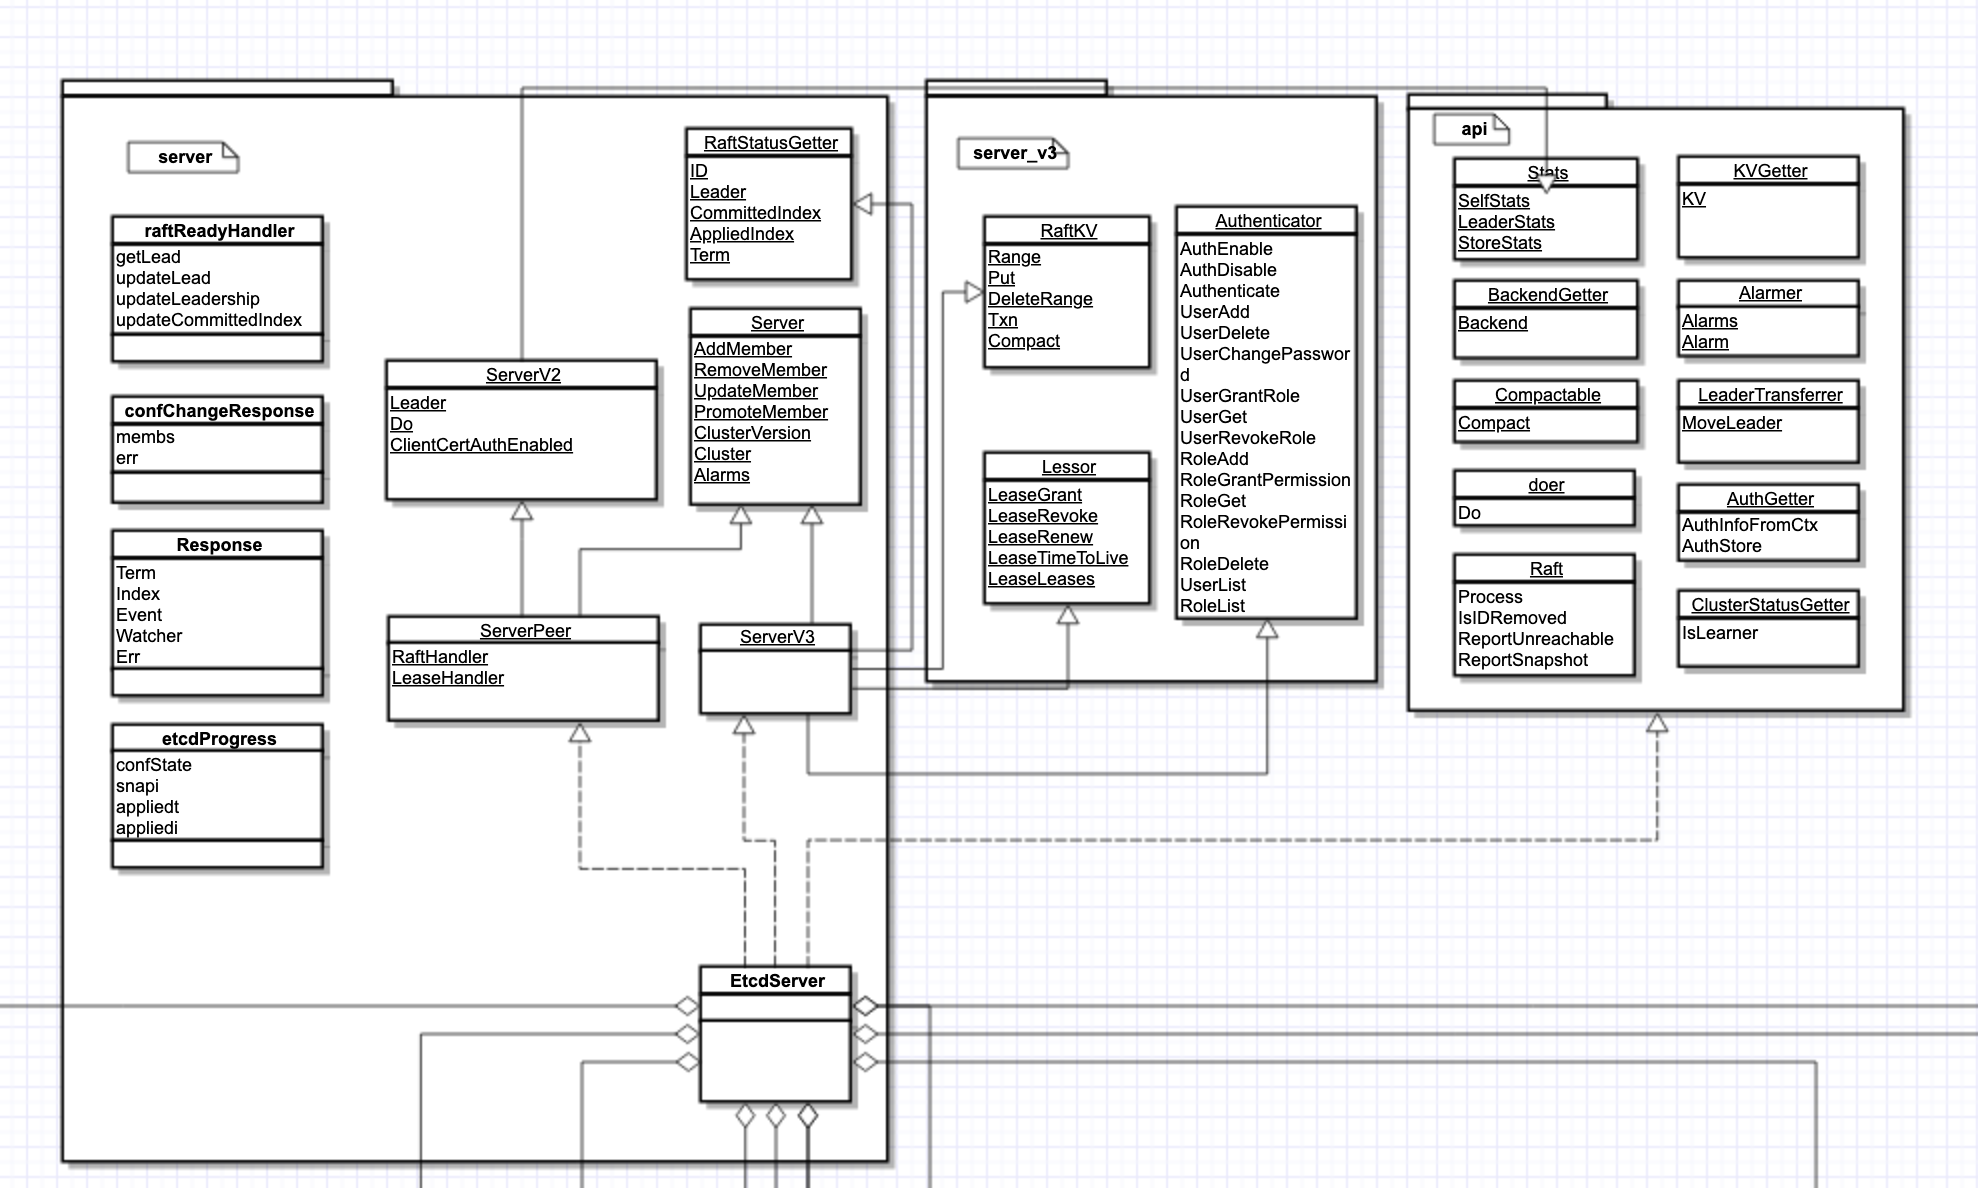Click the top-left diamond connector on EtcdServer
The image size is (1978, 1188).
[x=687, y=1006]
